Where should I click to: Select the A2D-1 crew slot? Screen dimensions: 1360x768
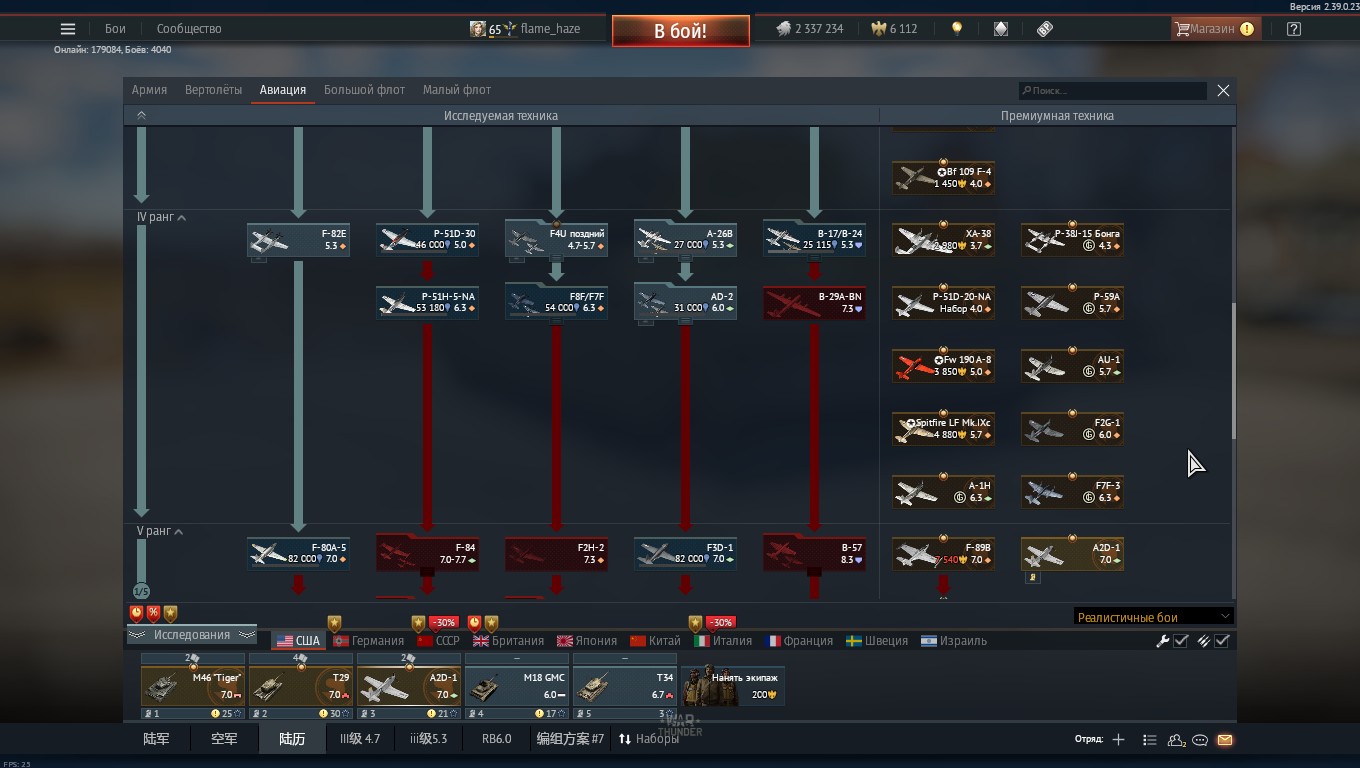coord(408,686)
